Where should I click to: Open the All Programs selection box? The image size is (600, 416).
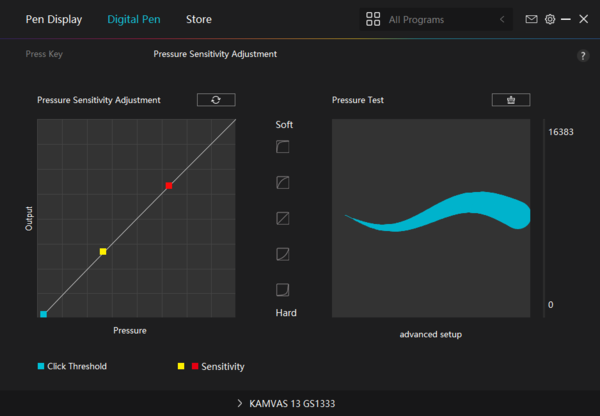coord(436,19)
